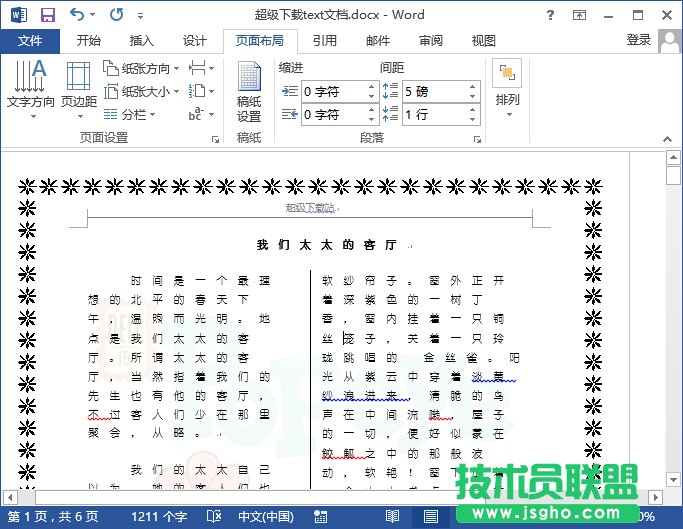Click the left indent 0 字符 field
The width and height of the screenshot is (683, 529).
(x=334, y=91)
